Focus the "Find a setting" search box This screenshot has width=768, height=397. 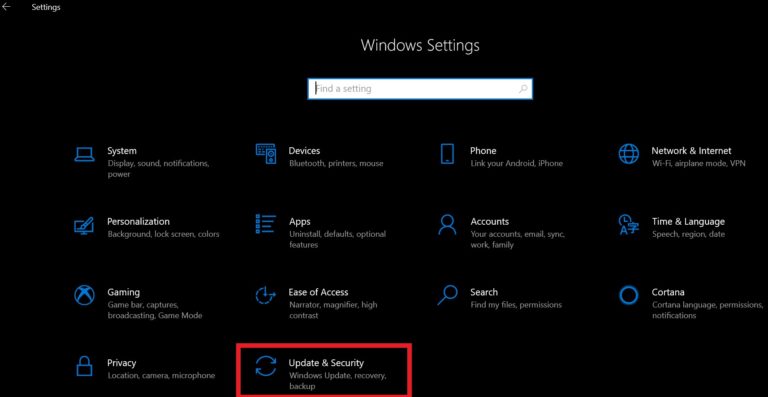click(420, 89)
